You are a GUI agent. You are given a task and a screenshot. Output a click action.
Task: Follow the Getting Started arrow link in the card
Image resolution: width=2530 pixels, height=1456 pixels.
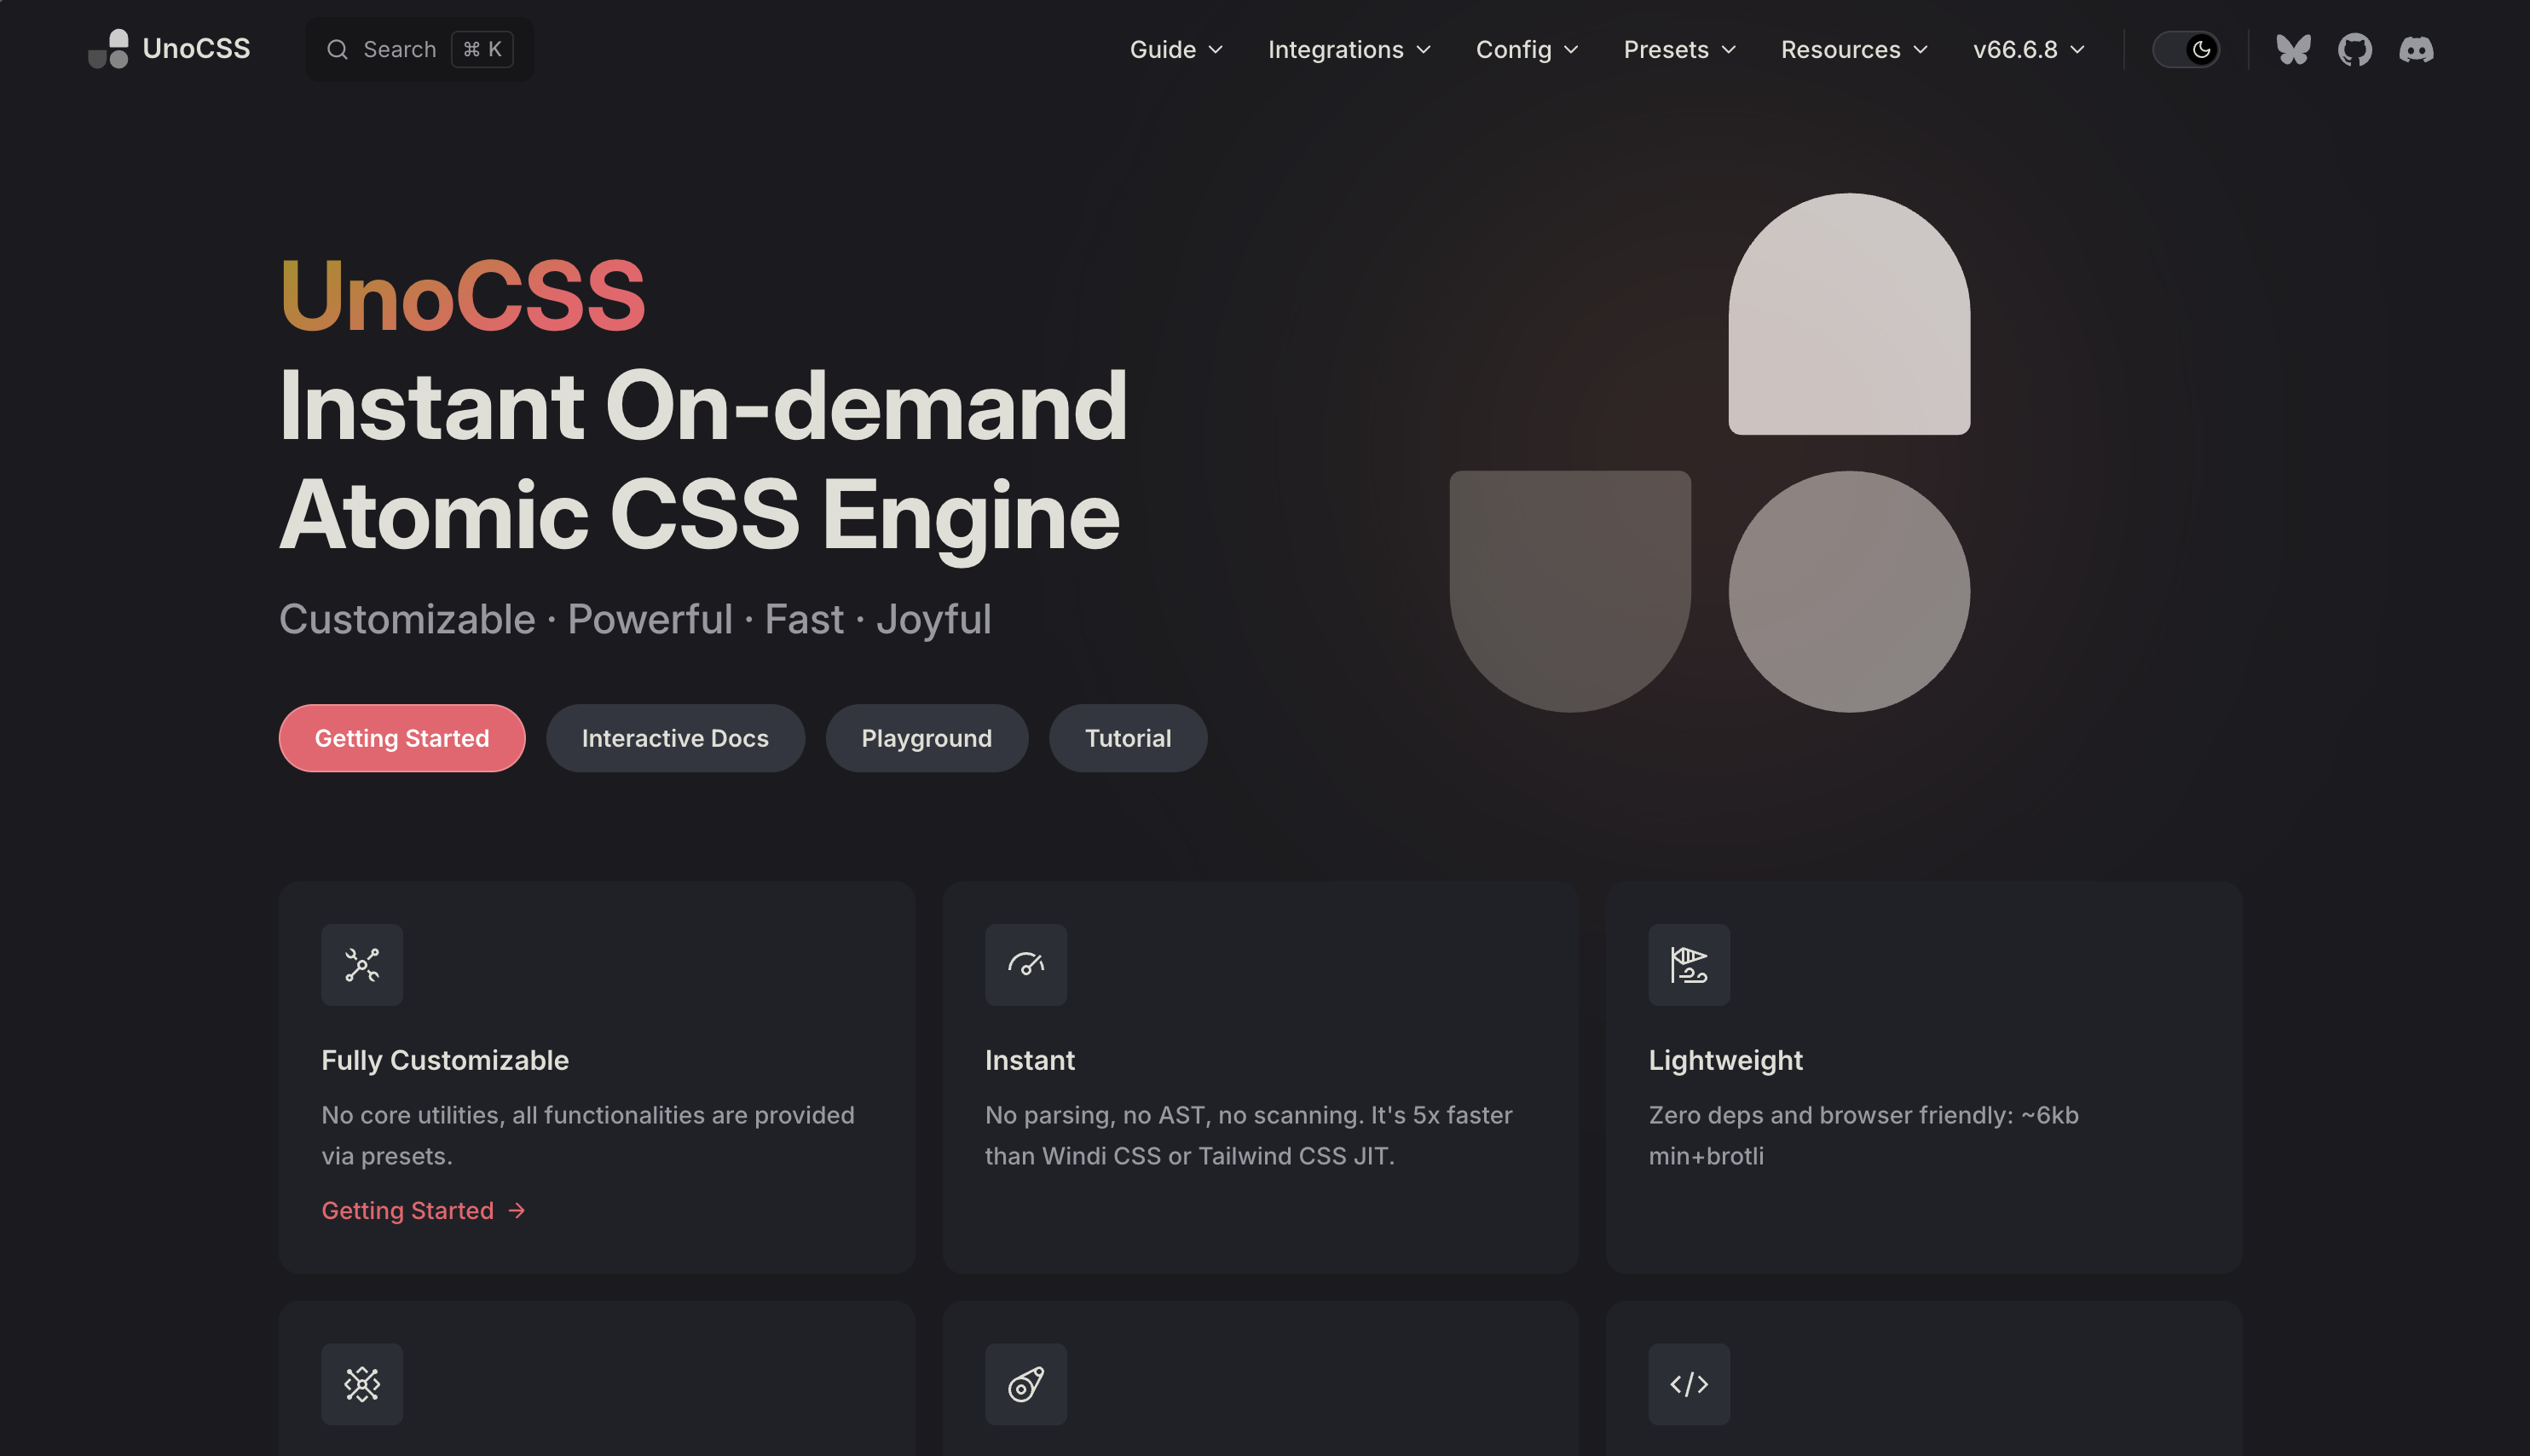click(423, 1210)
